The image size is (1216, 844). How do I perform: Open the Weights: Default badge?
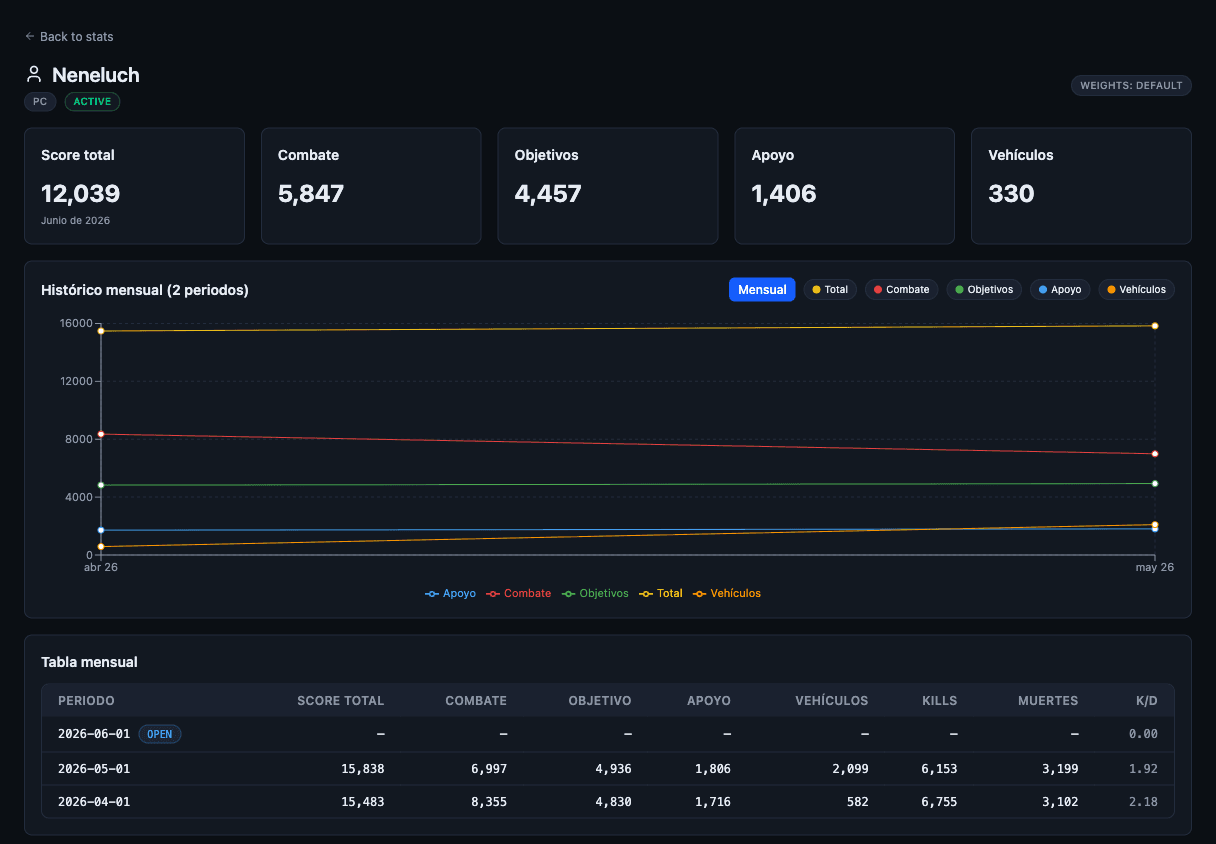point(1131,85)
